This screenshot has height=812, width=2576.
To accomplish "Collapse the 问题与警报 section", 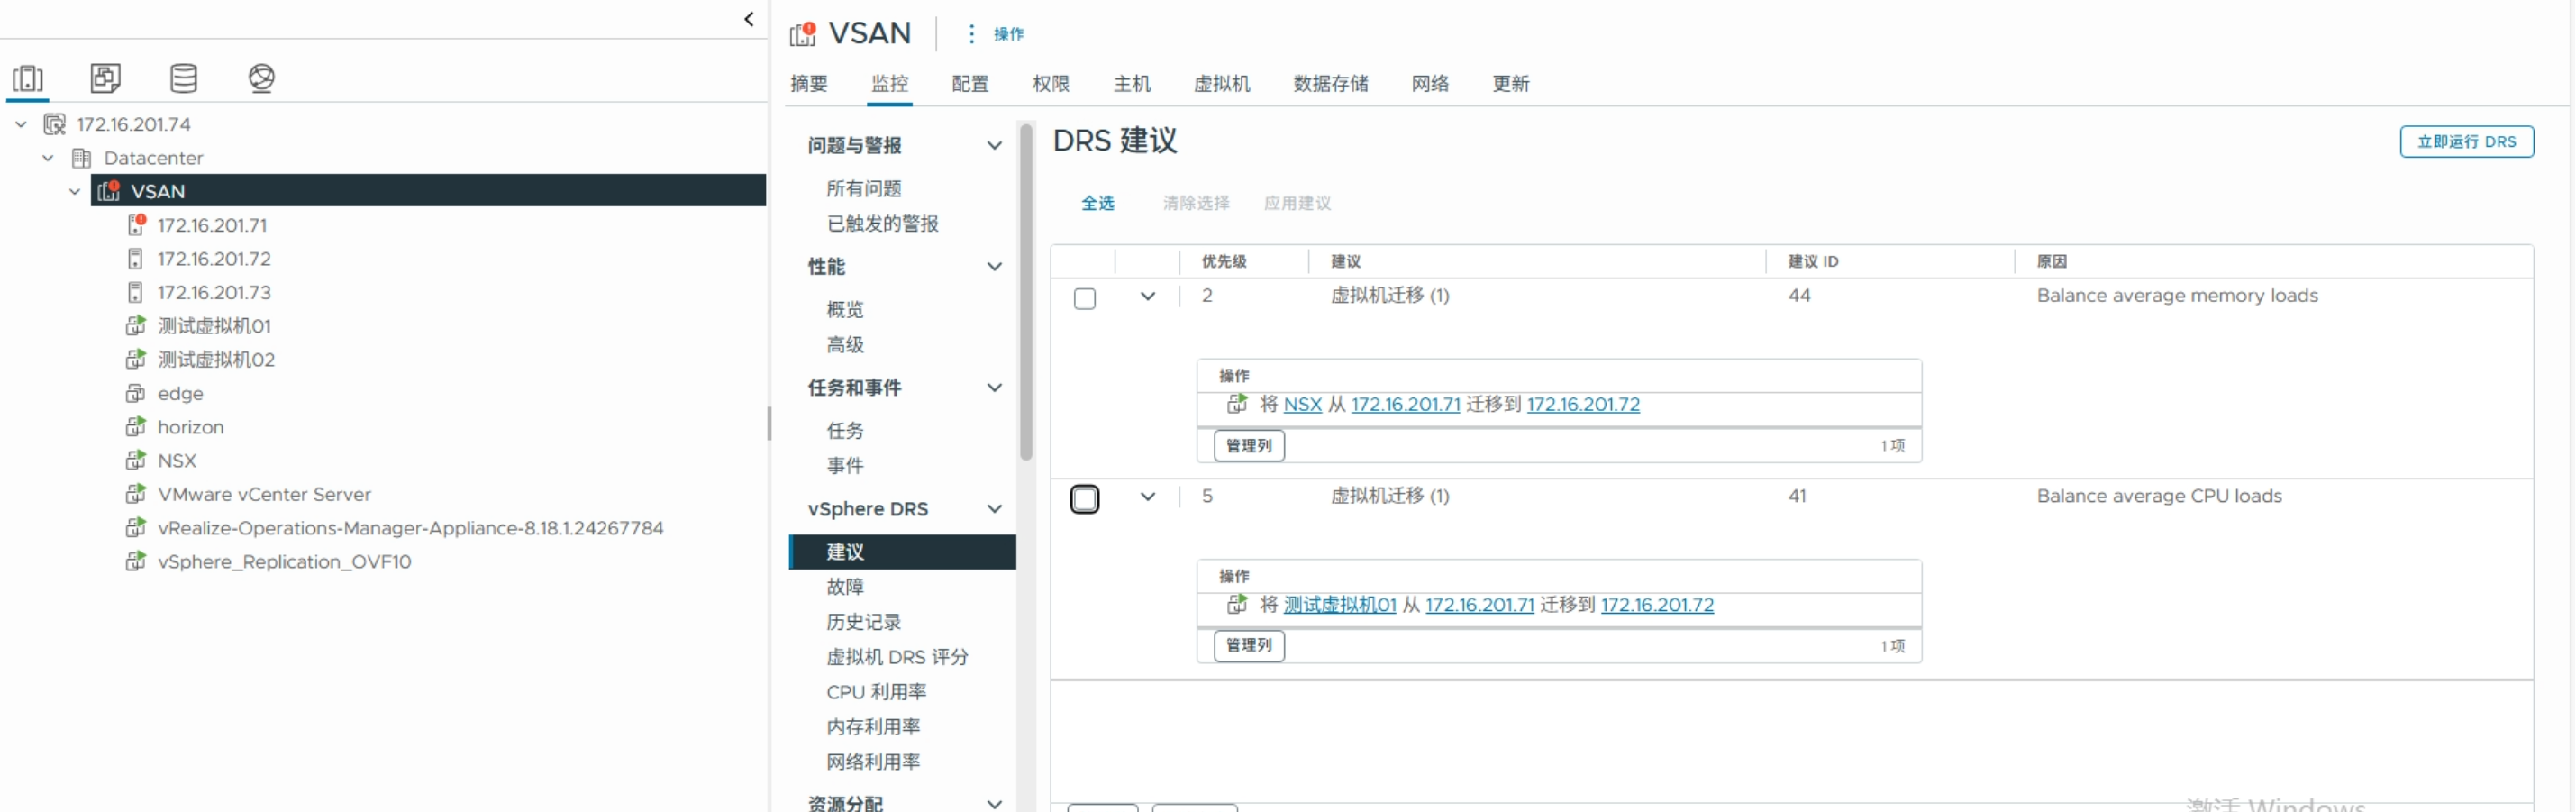I will tap(995, 146).
